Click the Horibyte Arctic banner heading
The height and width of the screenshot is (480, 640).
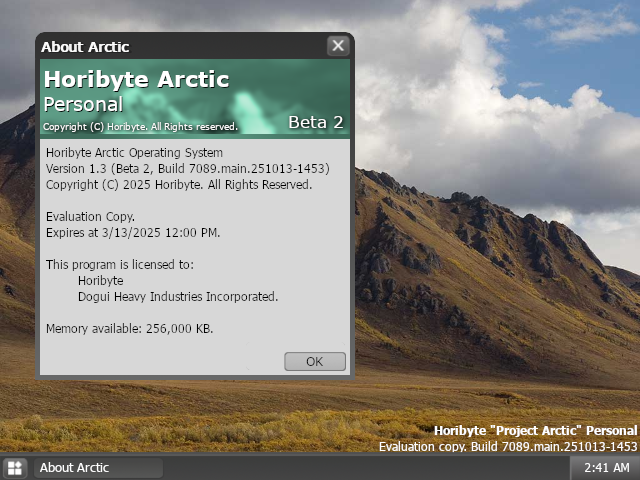(136, 79)
